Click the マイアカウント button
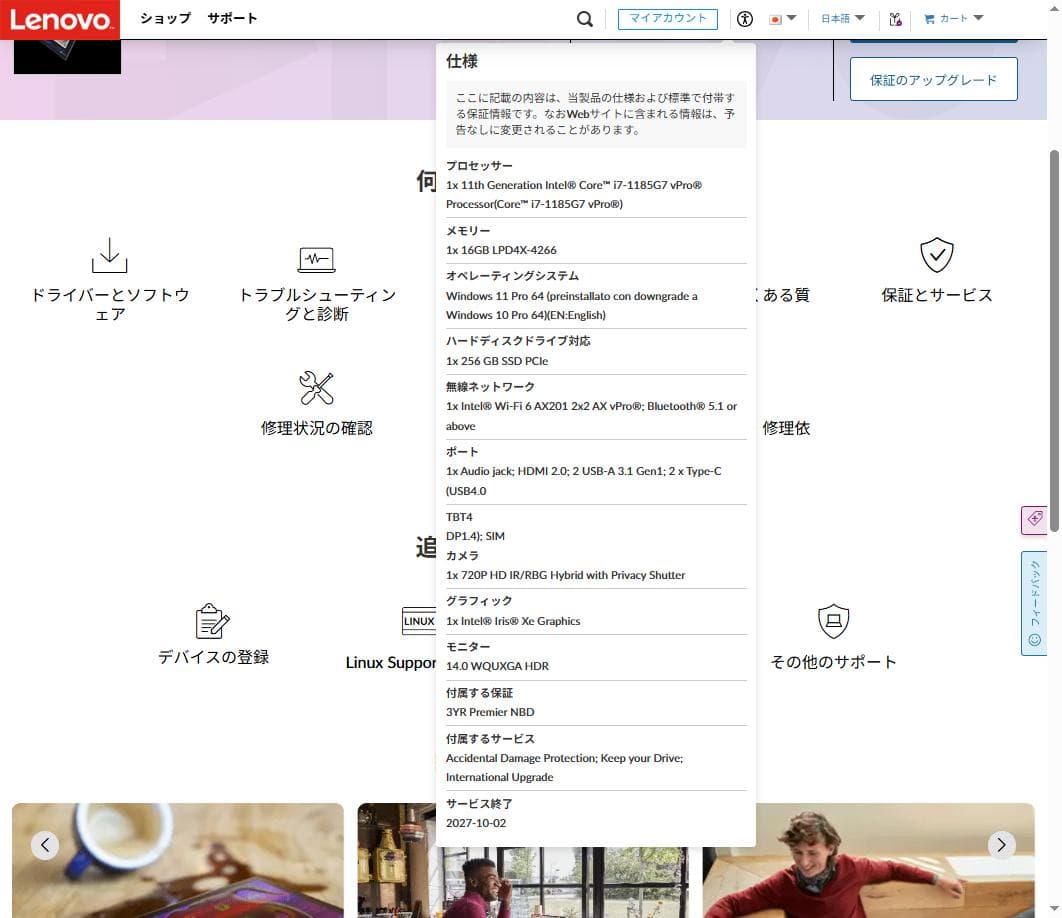Viewport: 1062px width, 918px height. 667,19
